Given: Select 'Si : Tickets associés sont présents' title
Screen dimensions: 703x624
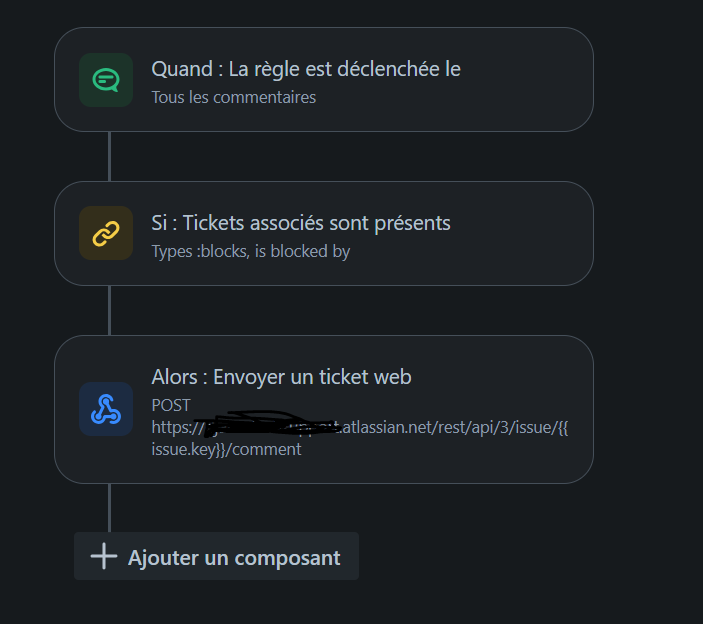Looking at the screenshot, I should coord(301,223).
